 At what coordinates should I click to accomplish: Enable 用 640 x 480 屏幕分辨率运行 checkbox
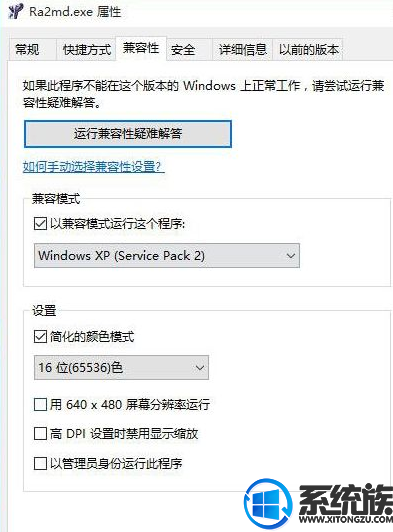click(x=40, y=404)
